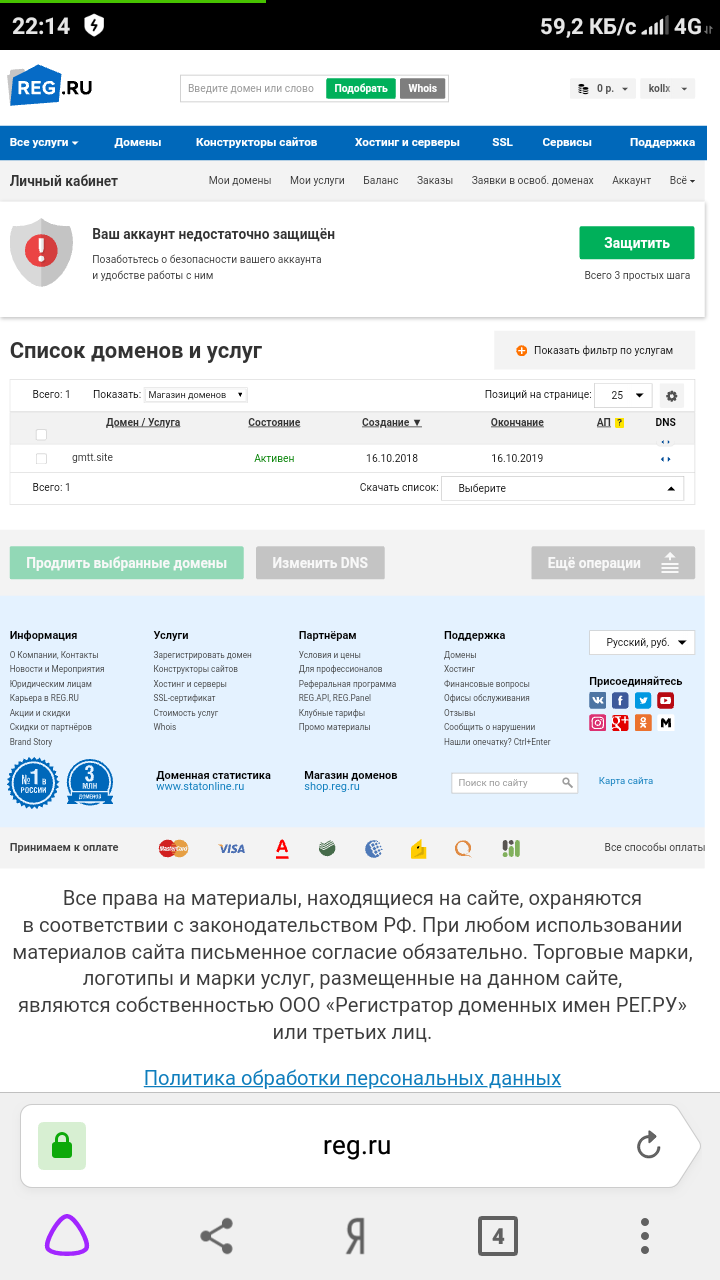The height and width of the screenshot is (1280, 720).
Task: Go to 'Баланс' tab in личный кабинет
Action: tap(380, 181)
